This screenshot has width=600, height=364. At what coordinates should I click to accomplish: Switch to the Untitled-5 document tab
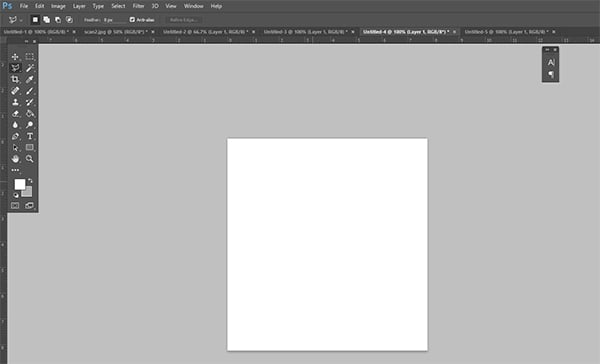click(506, 32)
